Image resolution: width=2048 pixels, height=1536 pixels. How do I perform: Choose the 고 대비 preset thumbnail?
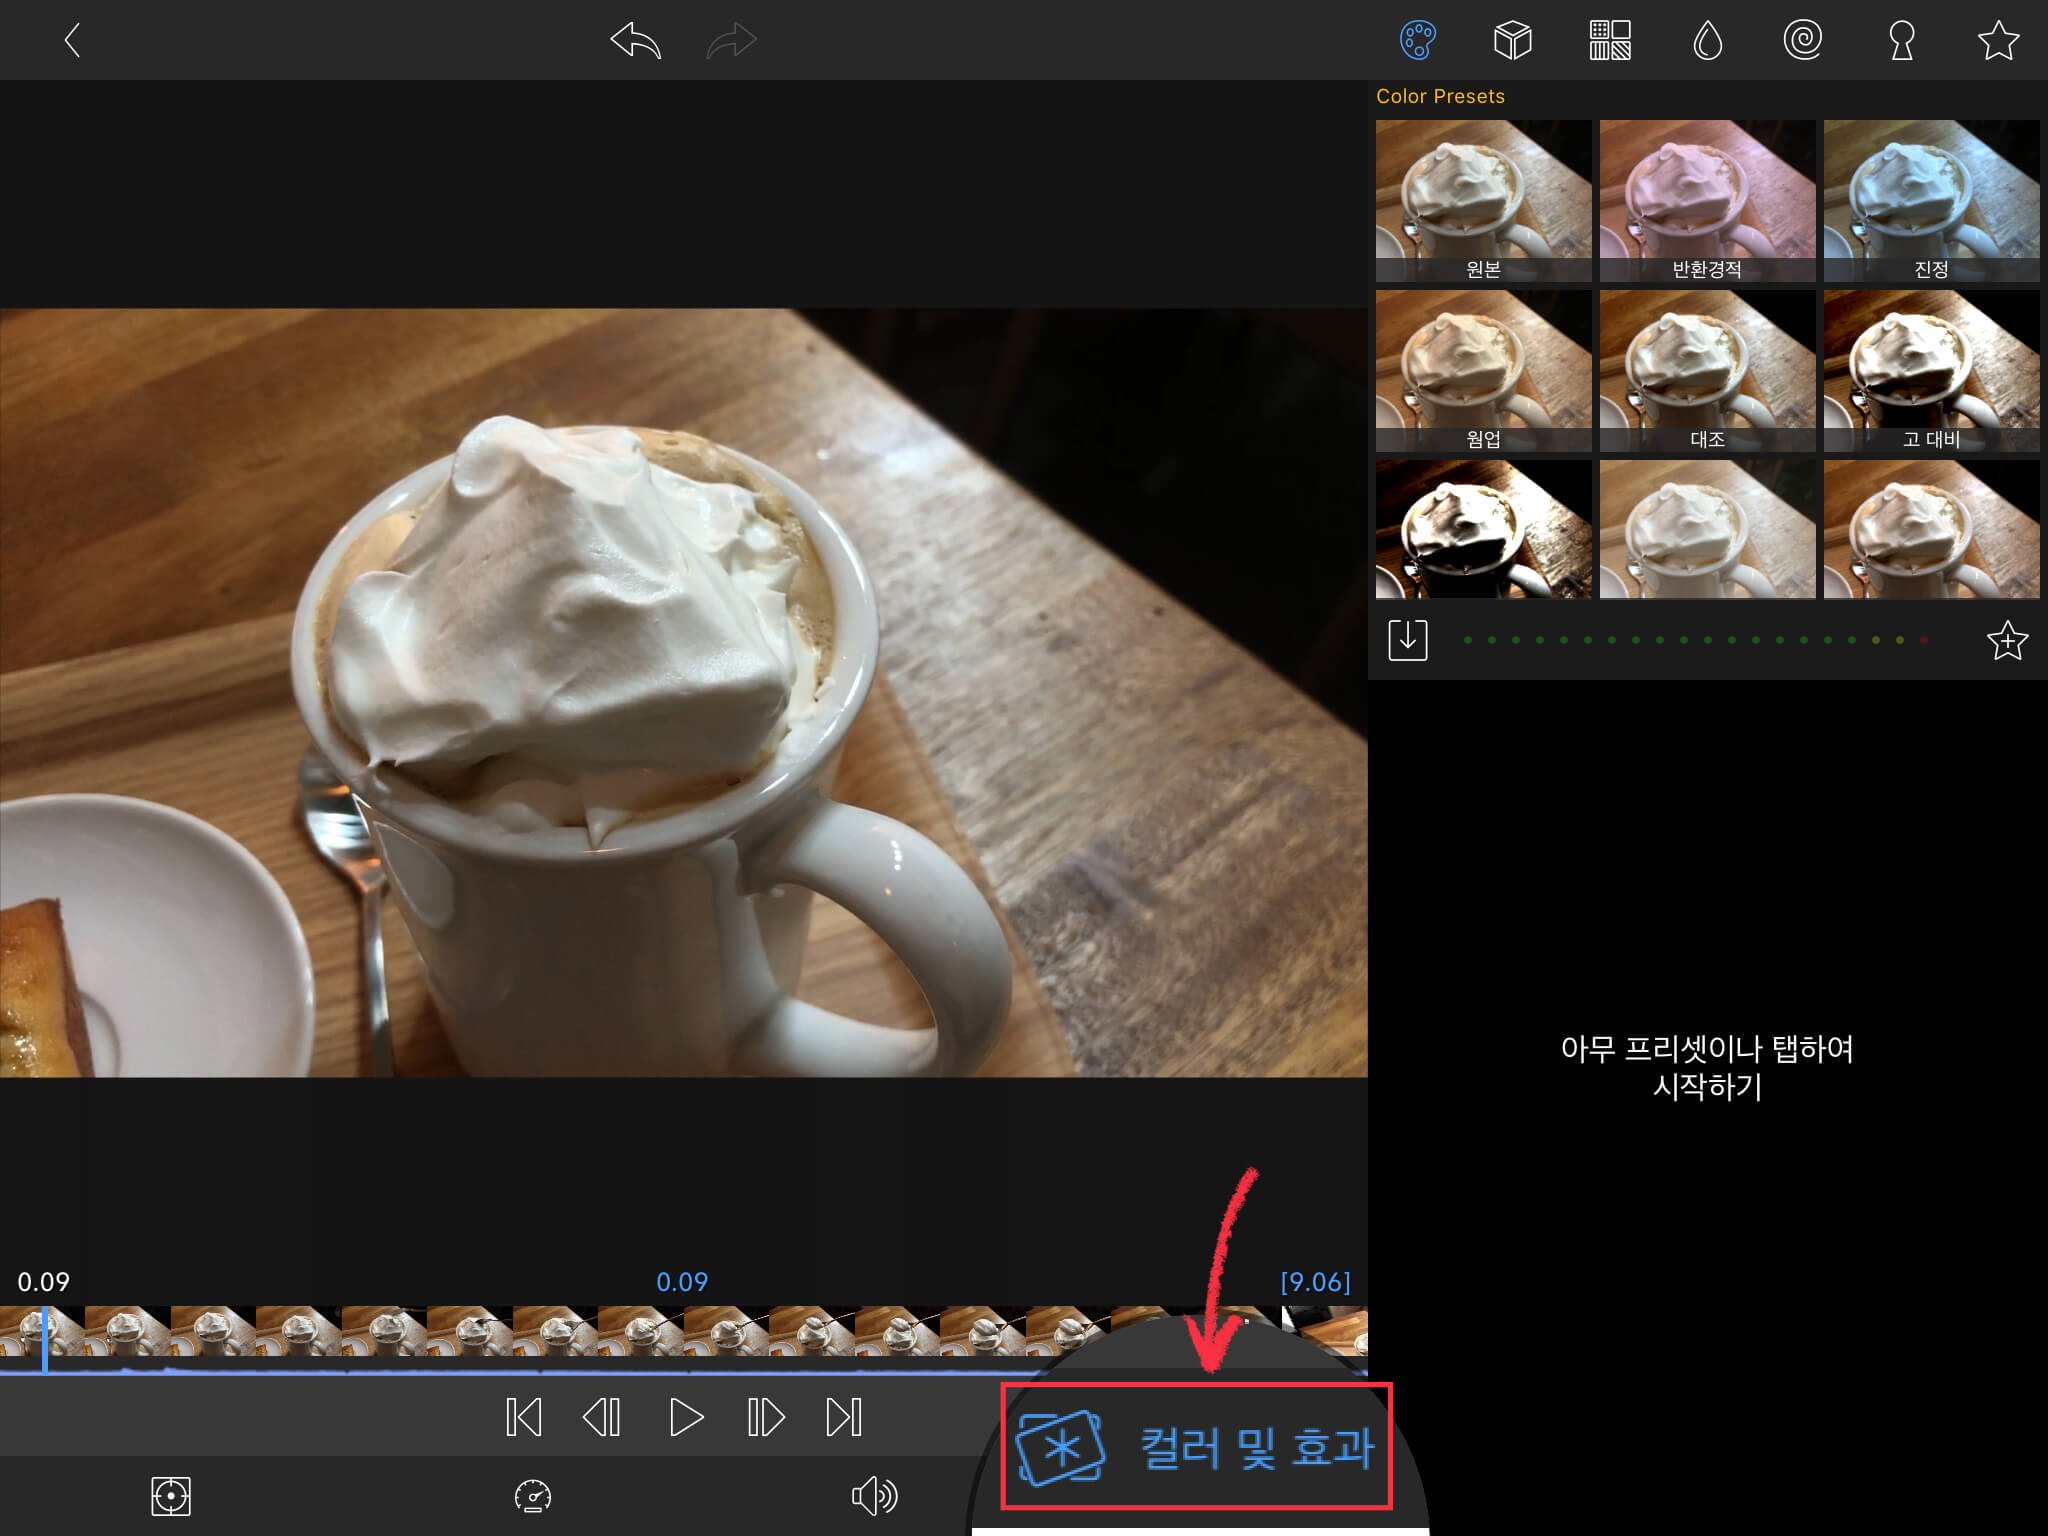(x=1931, y=370)
